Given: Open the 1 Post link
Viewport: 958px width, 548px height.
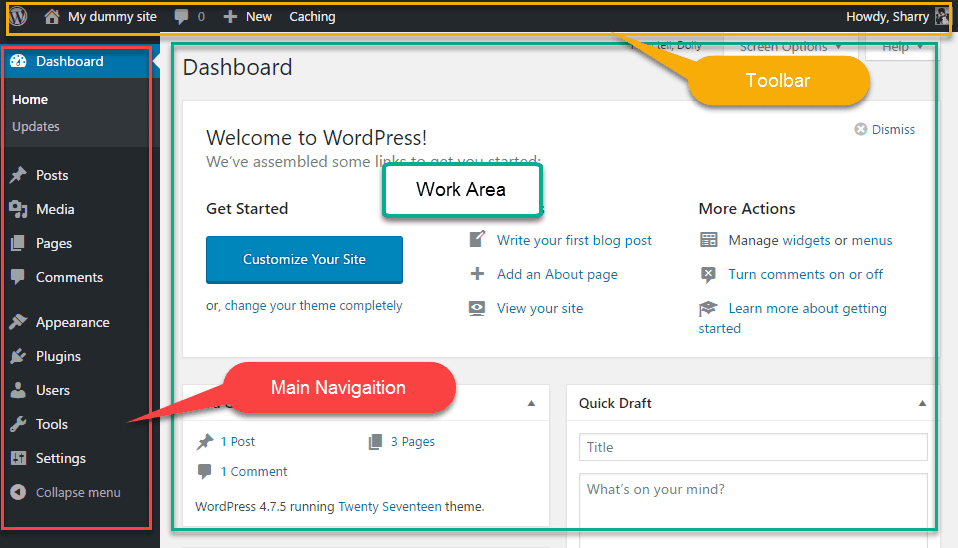Looking at the screenshot, I should (238, 442).
